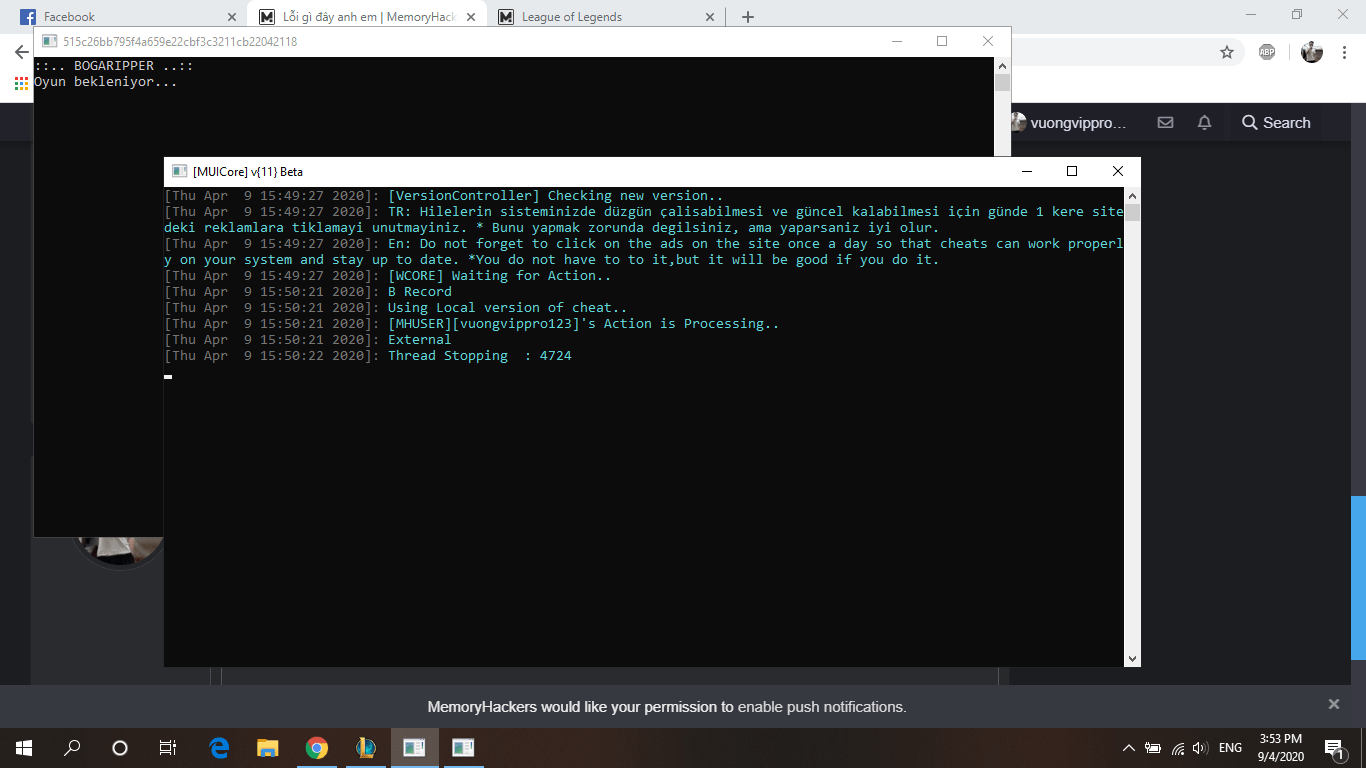Click the '::.. BOGARIPPER ..::' header text
The height and width of the screenshot is (768, 1366).
click(113, 66)
